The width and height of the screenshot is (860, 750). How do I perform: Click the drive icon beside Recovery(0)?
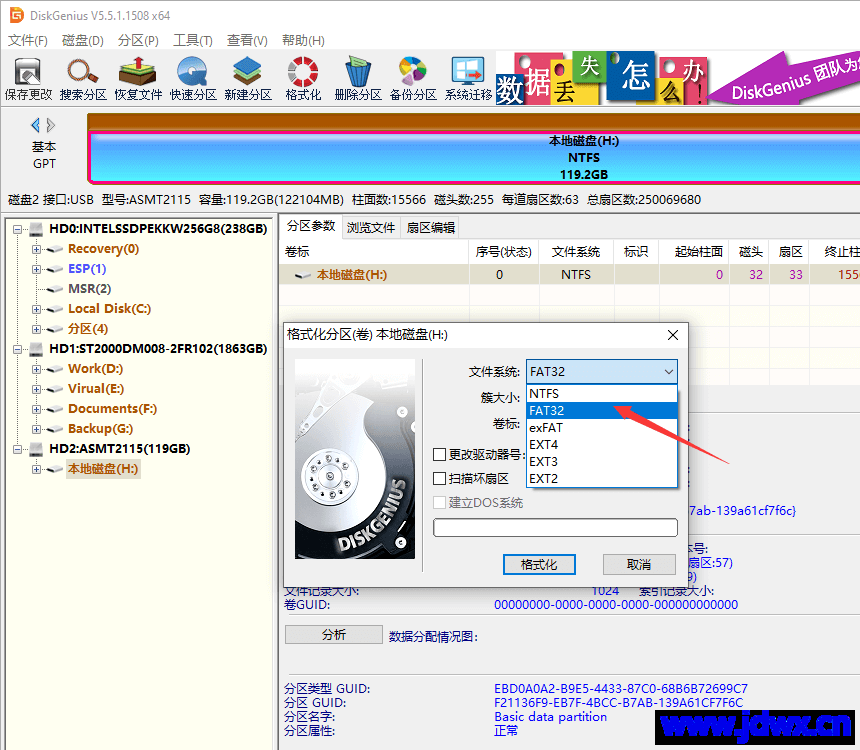click(54, 249)
